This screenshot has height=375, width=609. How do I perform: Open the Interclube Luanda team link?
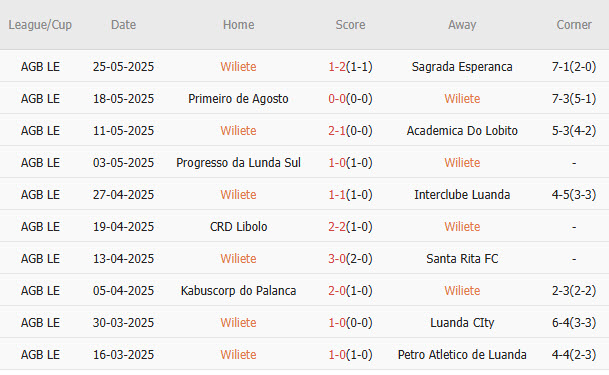462,194
